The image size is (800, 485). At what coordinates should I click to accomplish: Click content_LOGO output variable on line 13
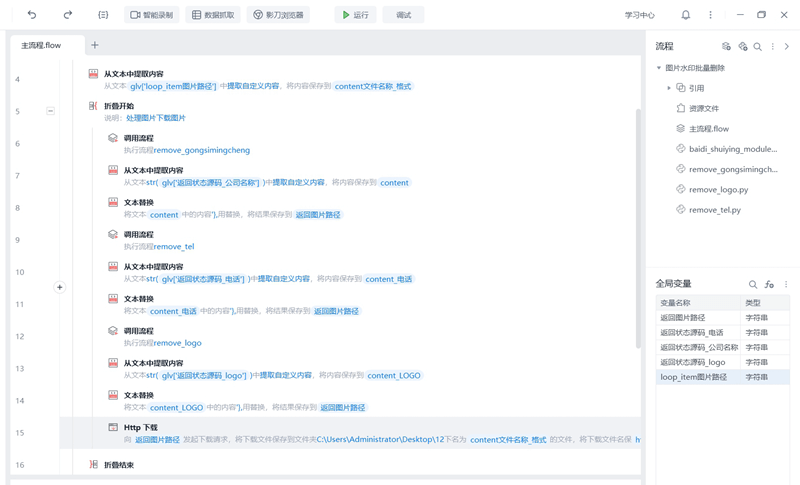click(394, 375)
